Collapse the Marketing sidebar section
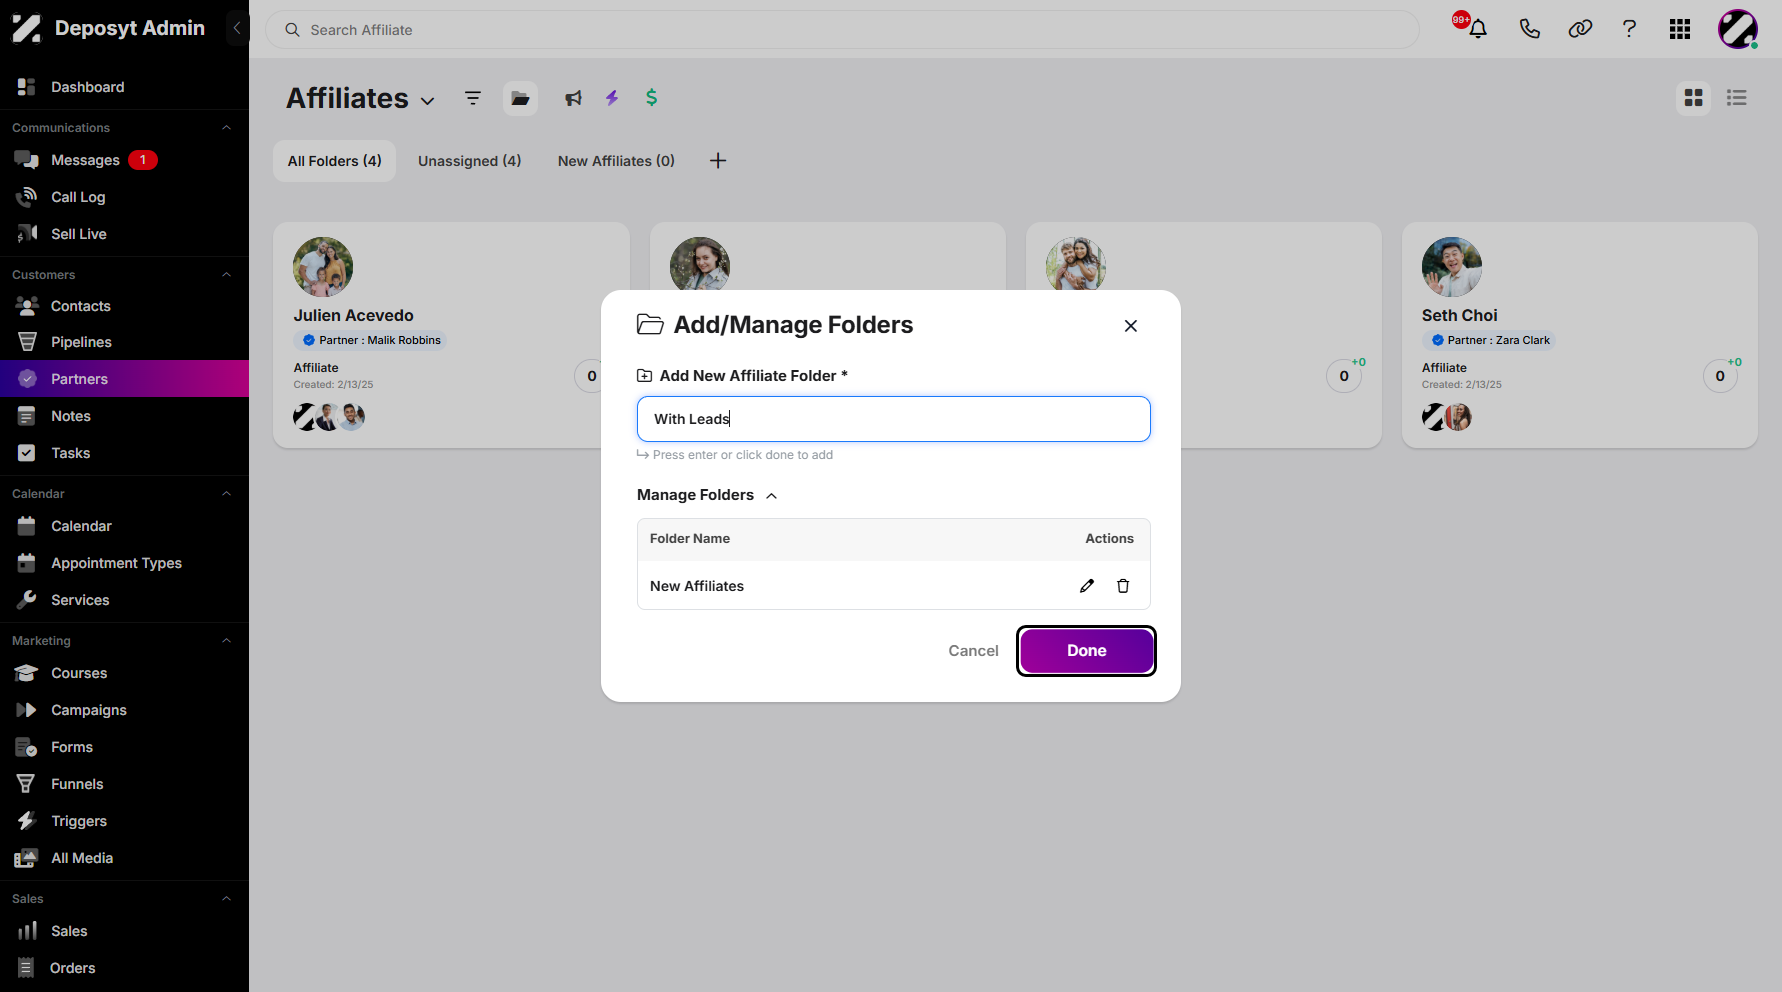 (x=226, y=641)
